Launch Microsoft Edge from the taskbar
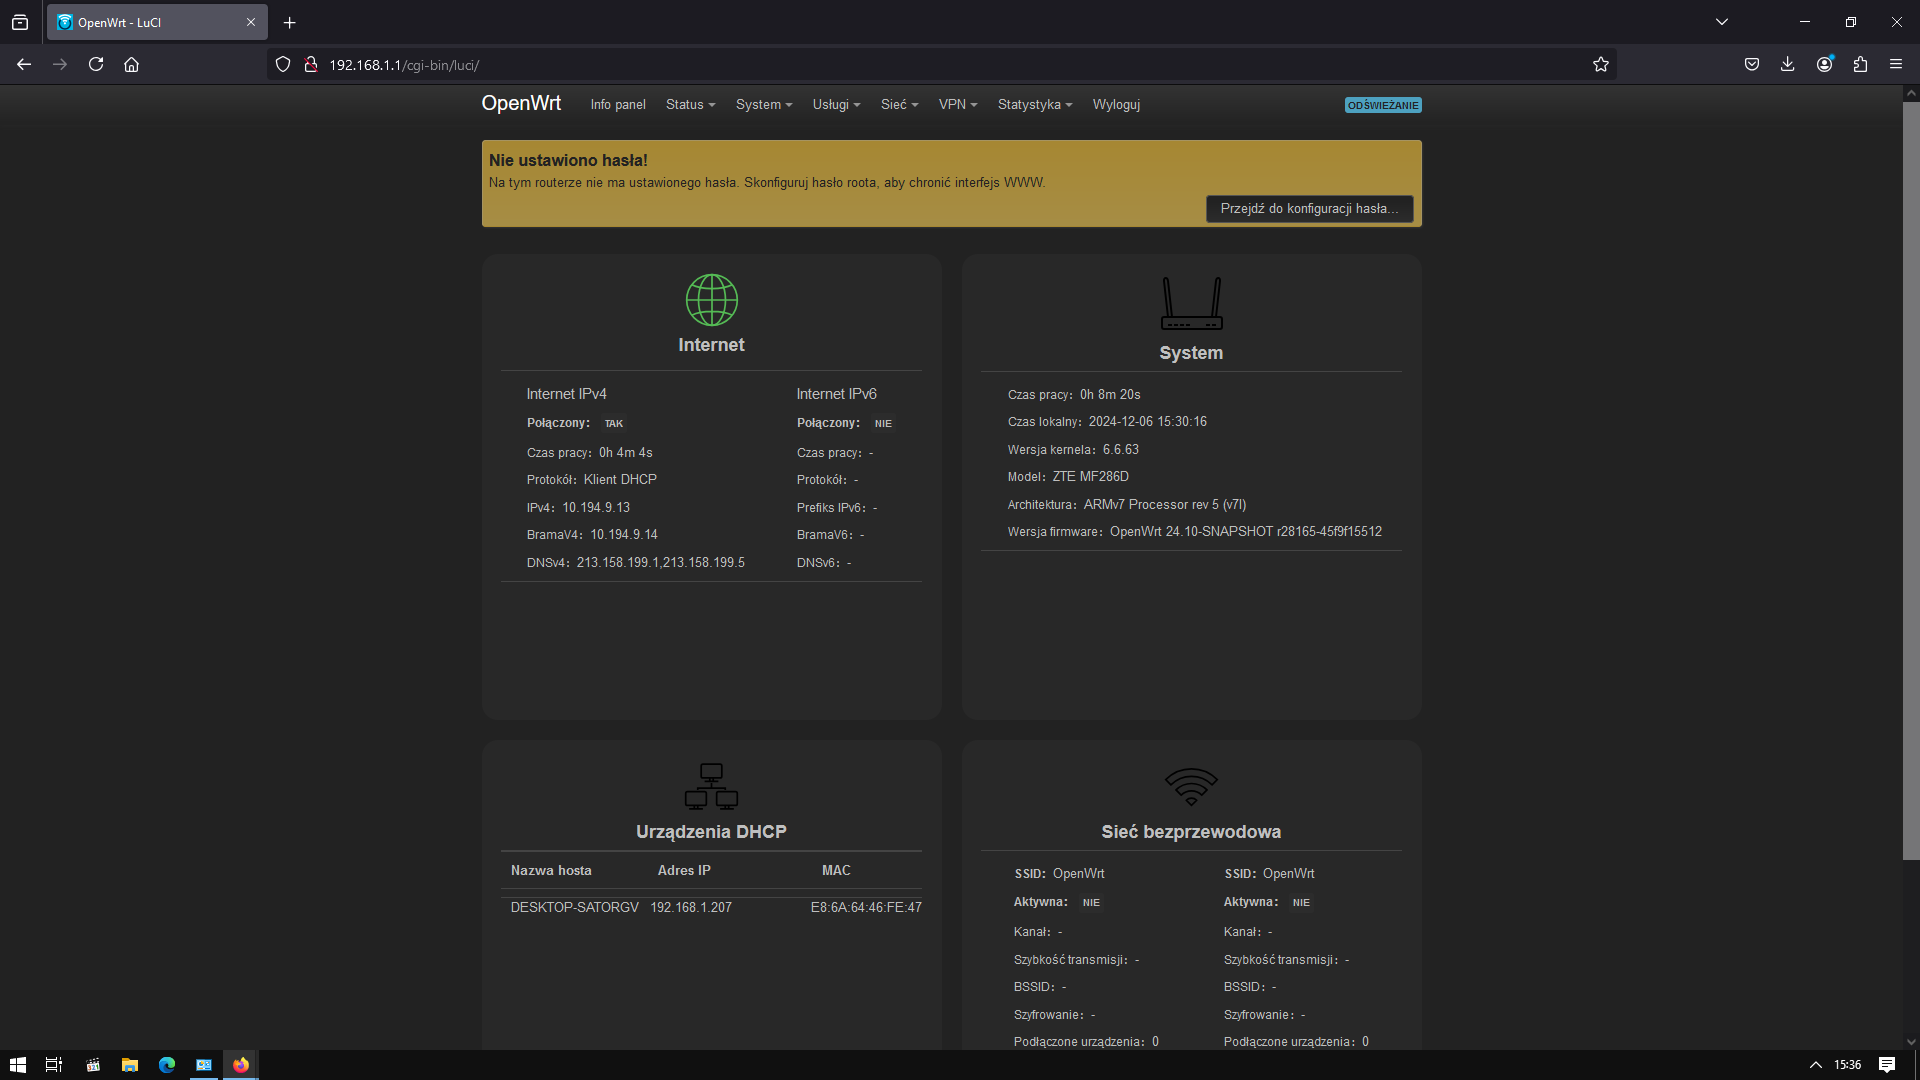This screenshot has width=1920, height=1080. [x=167, y=1065]
